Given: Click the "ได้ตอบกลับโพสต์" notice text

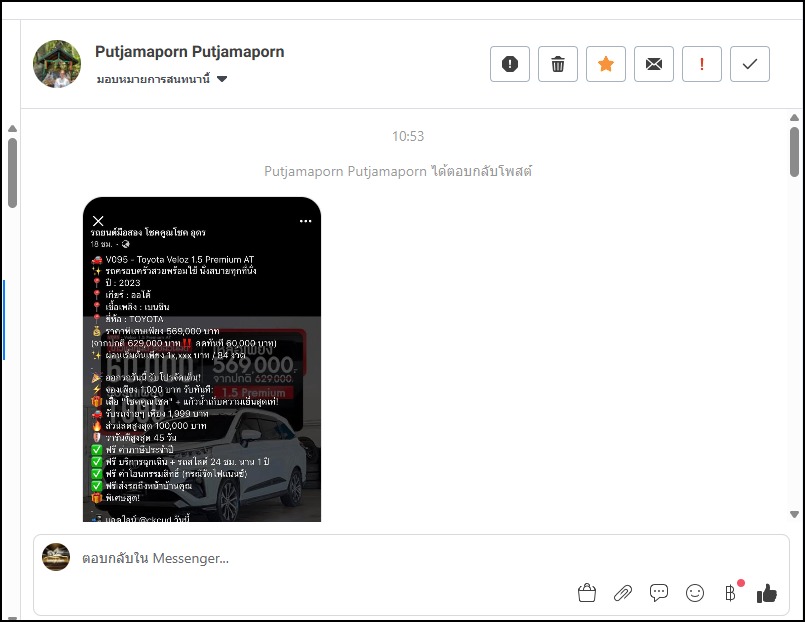Looking at the screenshot, I should point(482,171).
